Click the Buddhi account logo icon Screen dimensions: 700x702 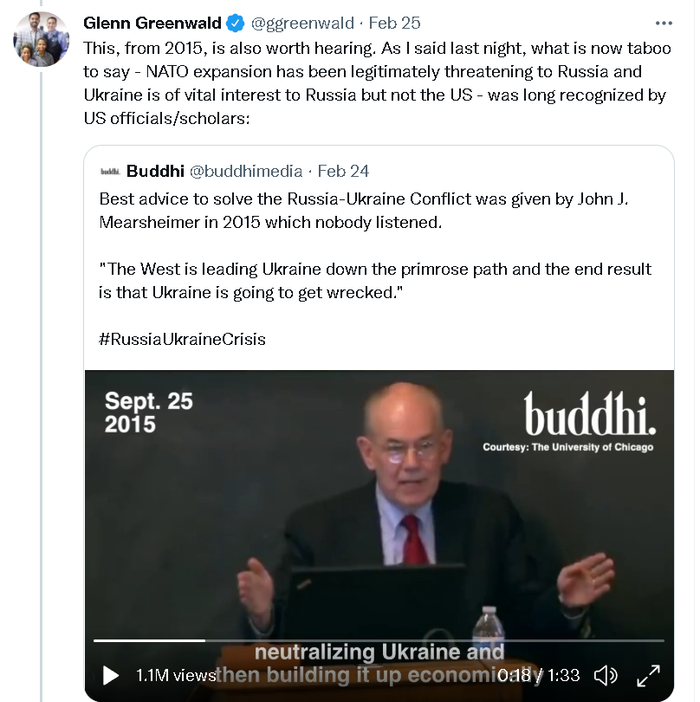110,172
